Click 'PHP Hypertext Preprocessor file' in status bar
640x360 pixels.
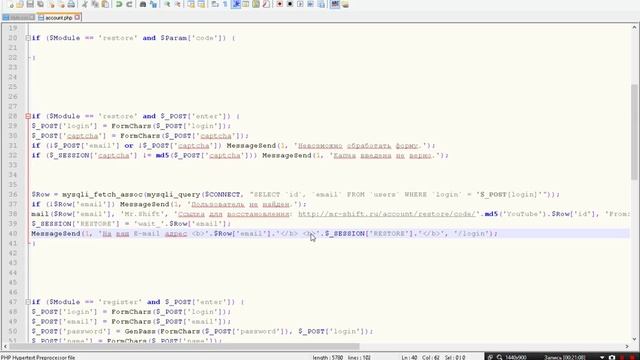coord(38,357)
